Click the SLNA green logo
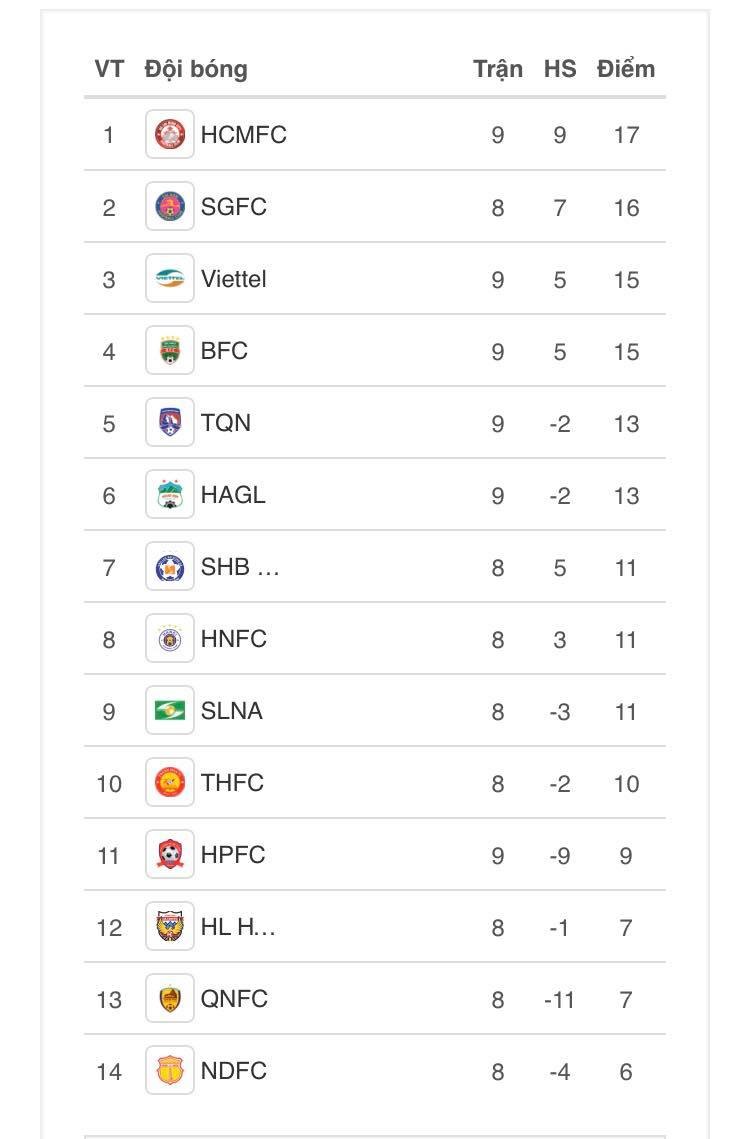 point(169,710)
